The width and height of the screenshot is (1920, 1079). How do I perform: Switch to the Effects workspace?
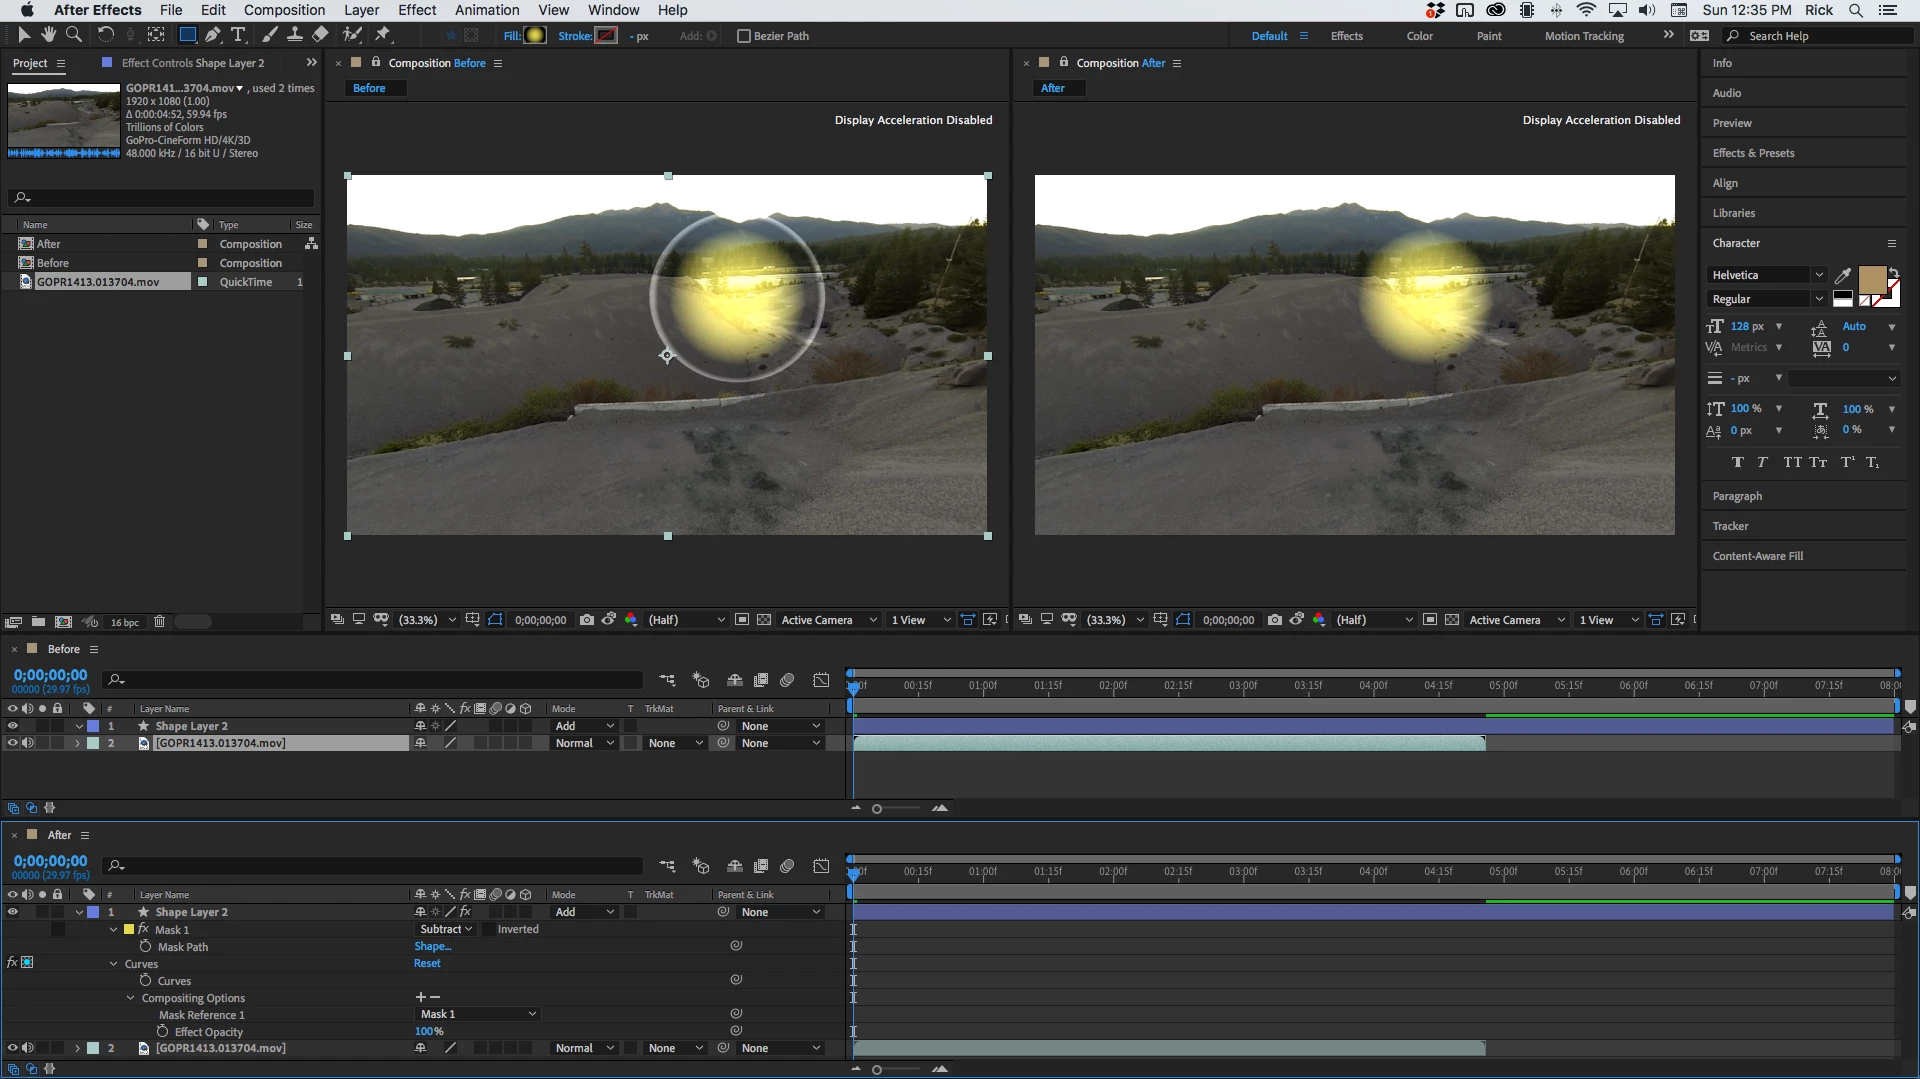tap(1346, 36)
